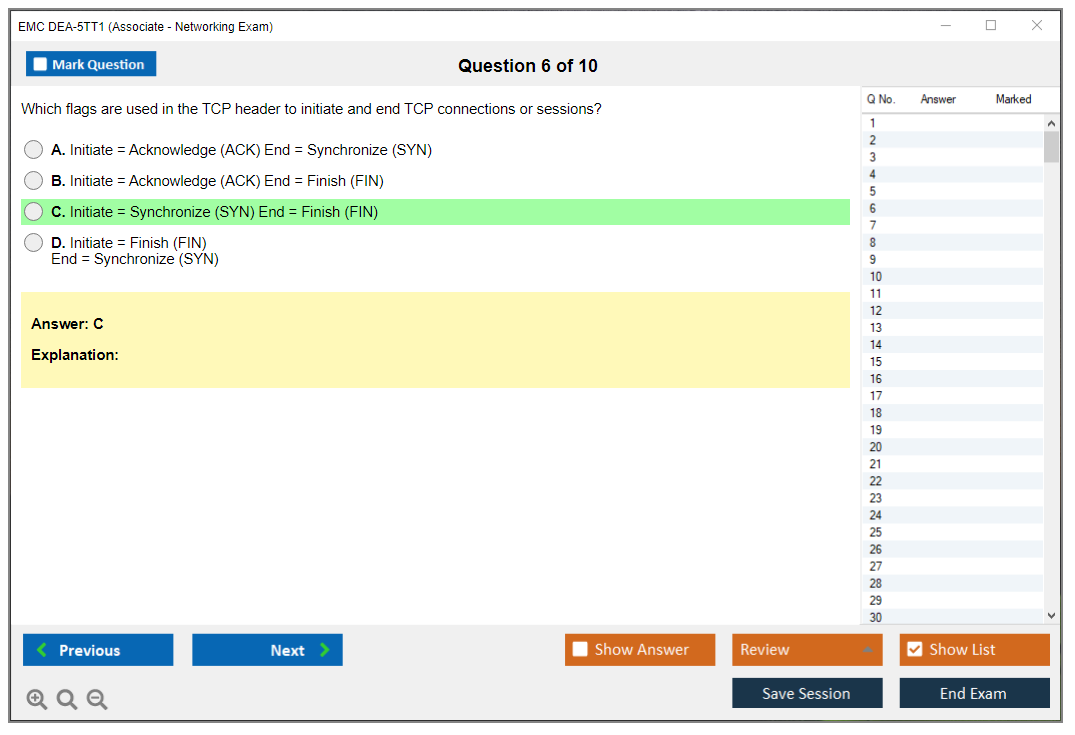Image resolution: width=1075 pixels, height=735 pixels.
Task: Expand the Review dropdown arrow
Action: tap(866, 650)
